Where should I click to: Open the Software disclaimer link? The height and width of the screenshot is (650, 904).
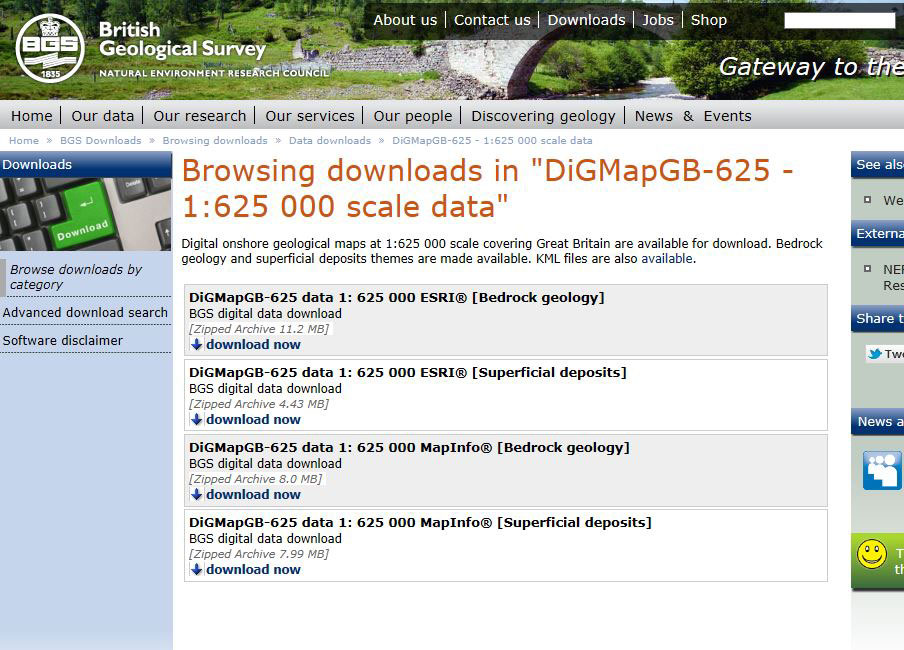(63, 341)
